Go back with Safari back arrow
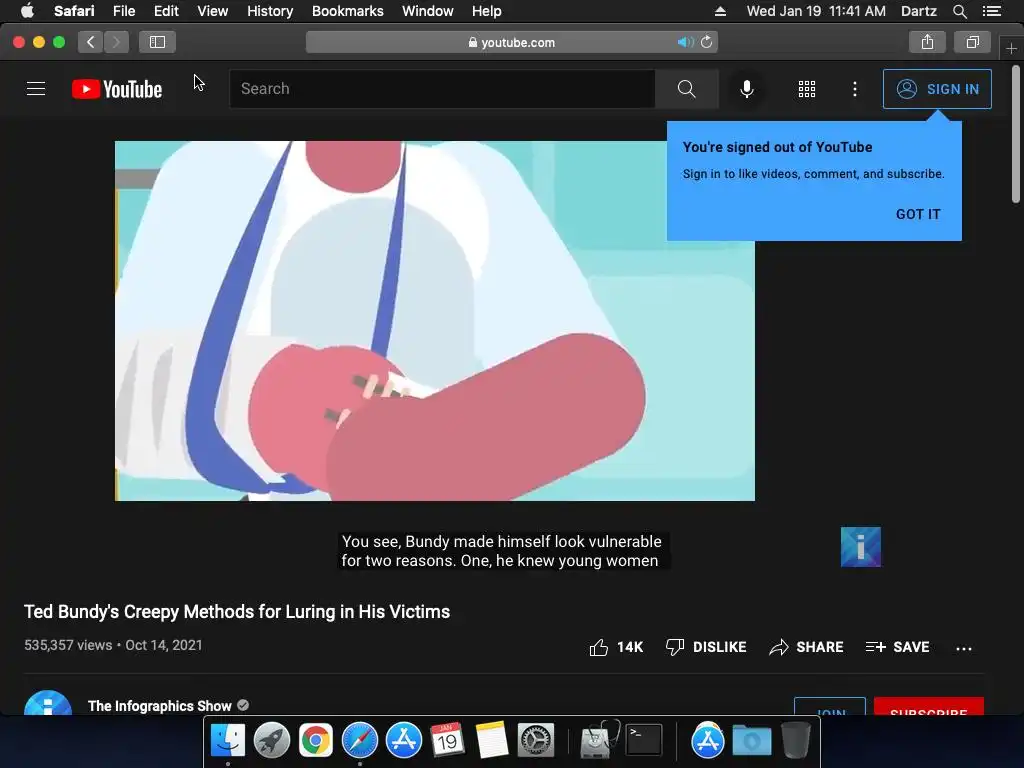 coord(91,42)
